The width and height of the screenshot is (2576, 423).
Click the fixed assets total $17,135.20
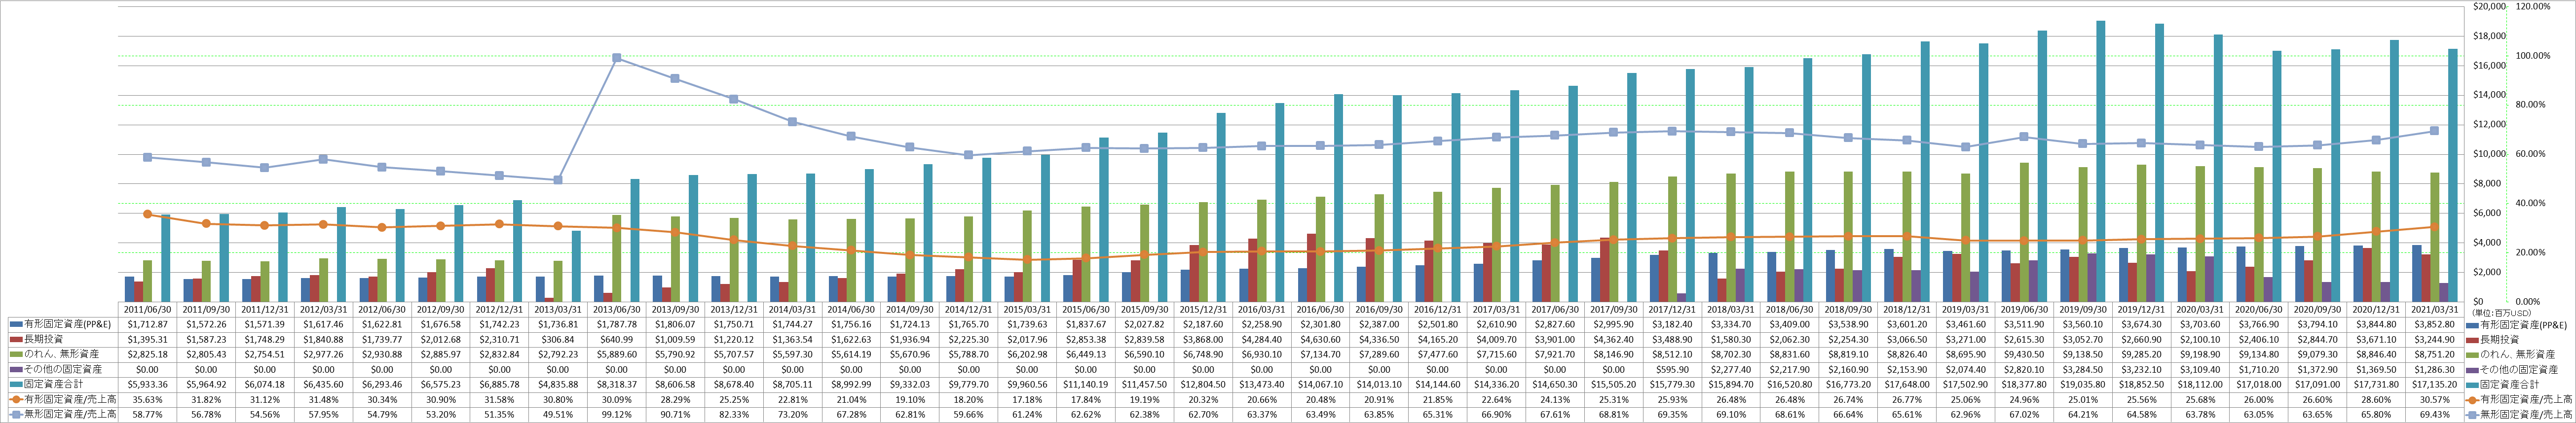click(x=2434, y=385)
